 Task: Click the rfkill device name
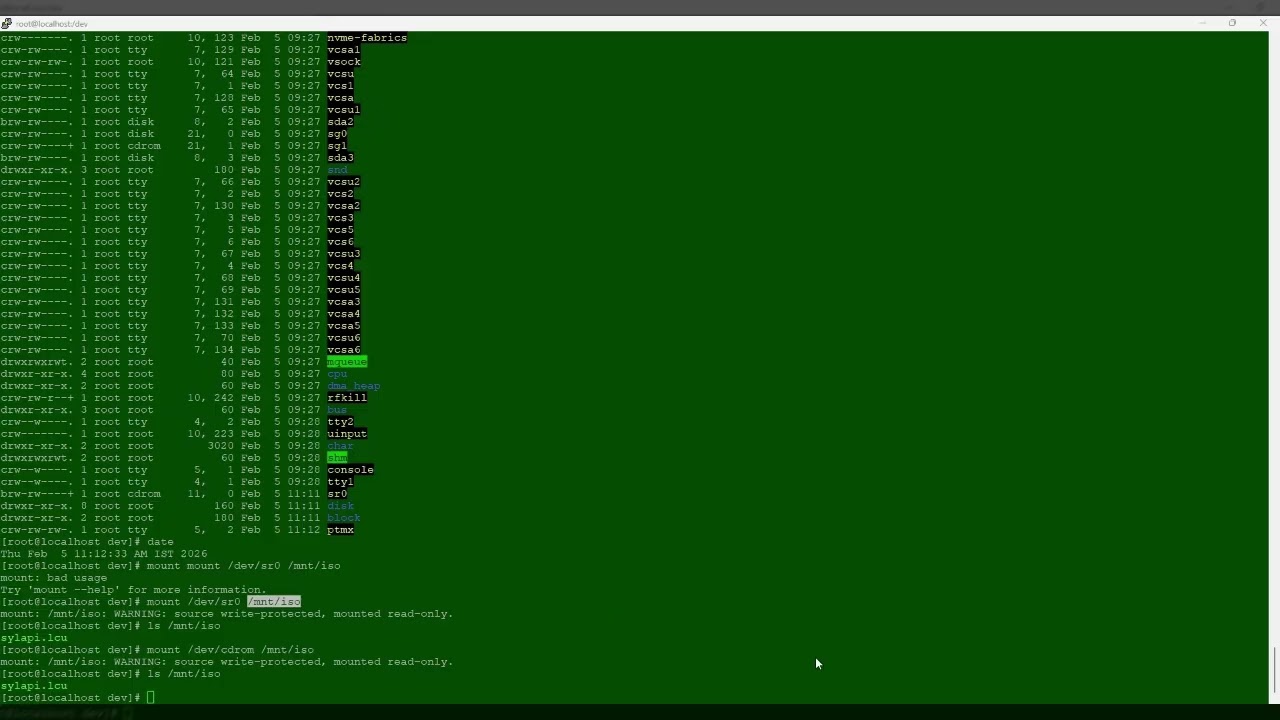(347, 398)
